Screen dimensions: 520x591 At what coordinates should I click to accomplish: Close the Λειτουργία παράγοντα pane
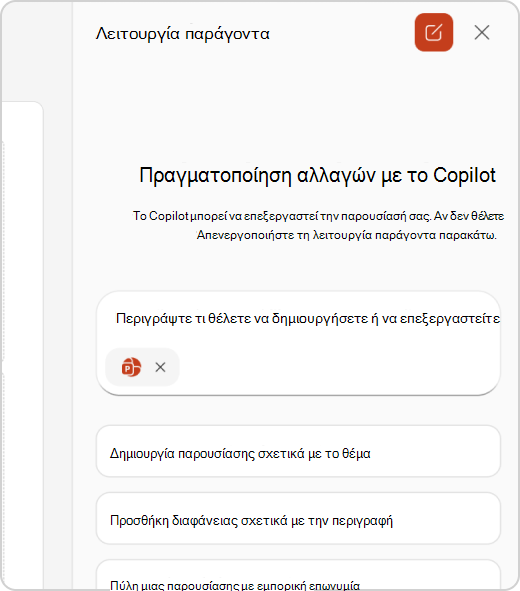point(482,32)
